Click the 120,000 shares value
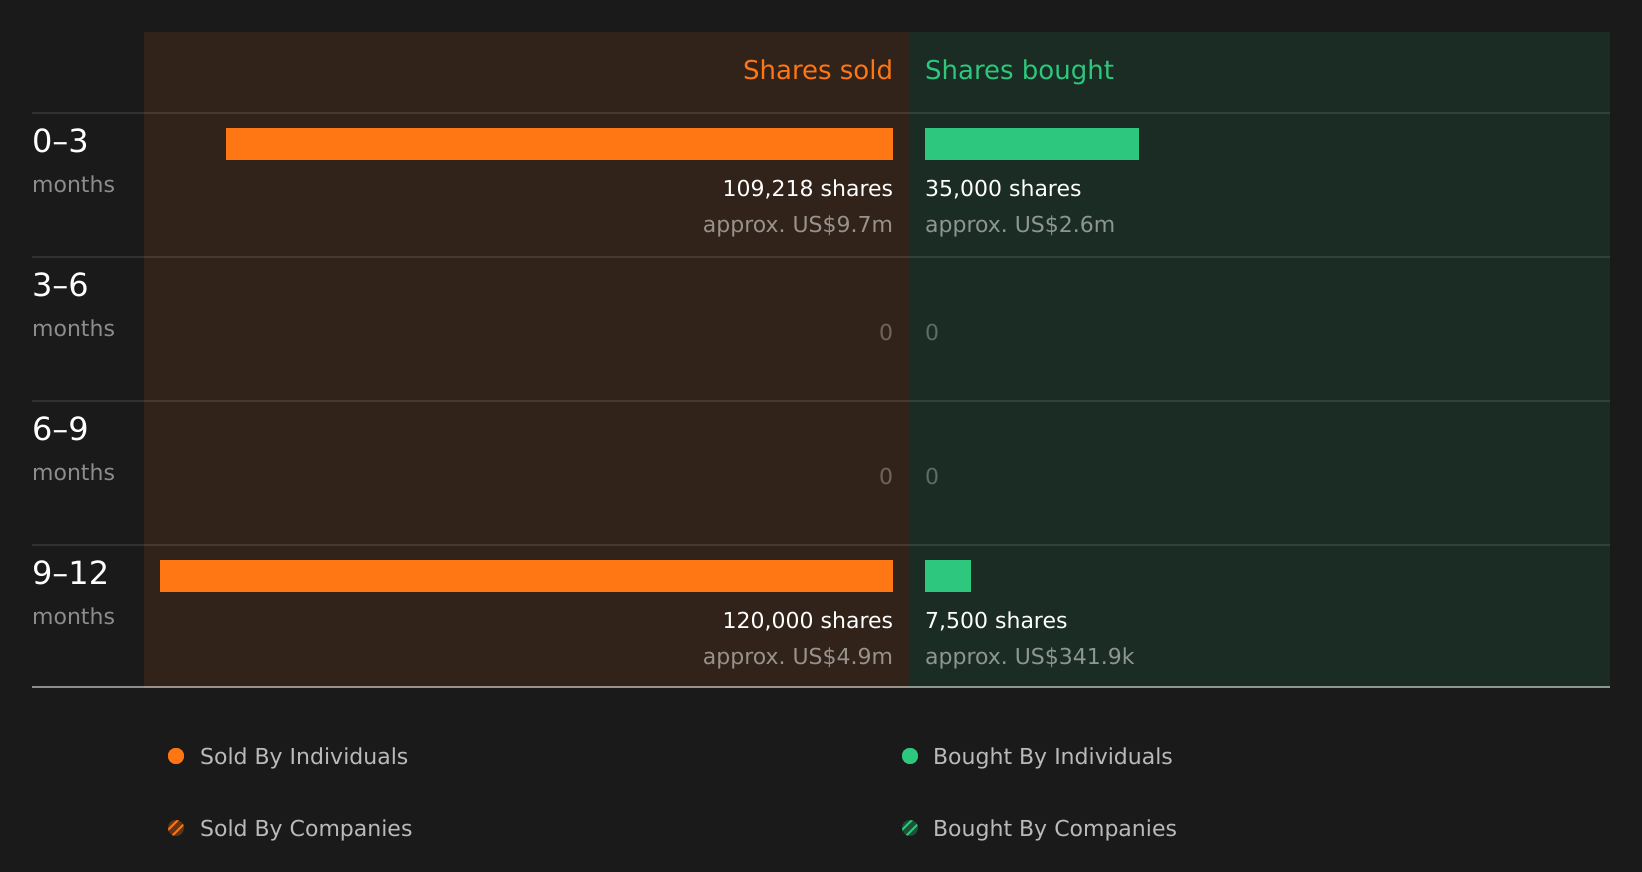Image resolution: width=1642 pixels, height=872 pixels. pos(807,621)
